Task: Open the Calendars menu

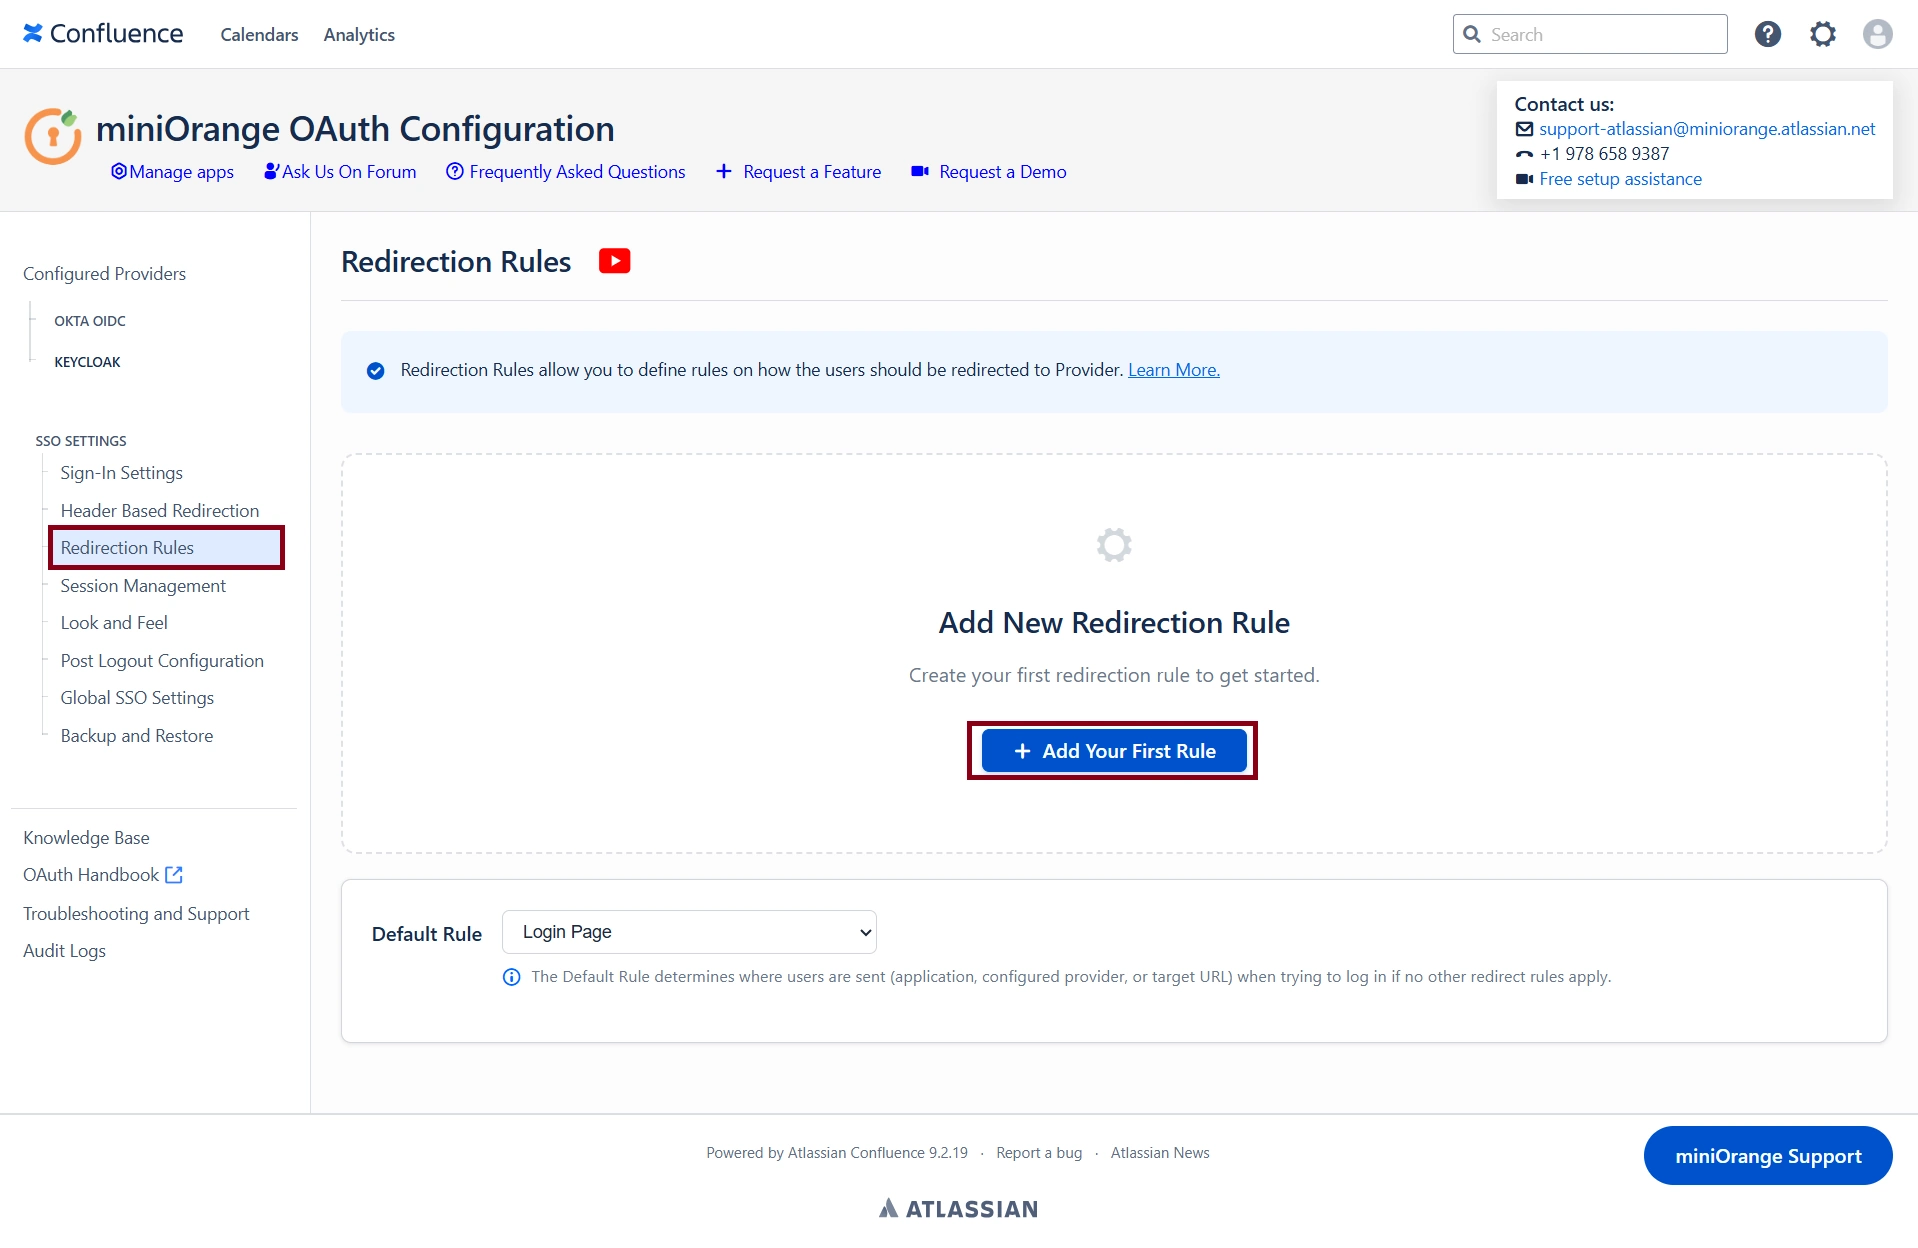Action: click(x=259, y=34)
